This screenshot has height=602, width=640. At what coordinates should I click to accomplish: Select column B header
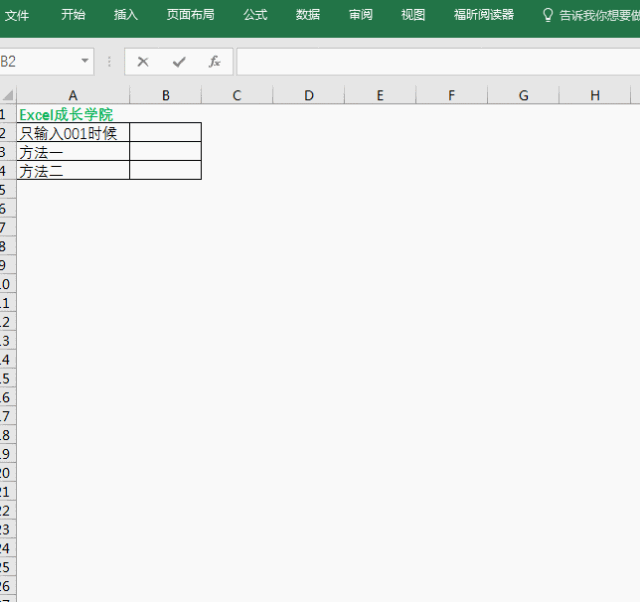coord(165,95)
